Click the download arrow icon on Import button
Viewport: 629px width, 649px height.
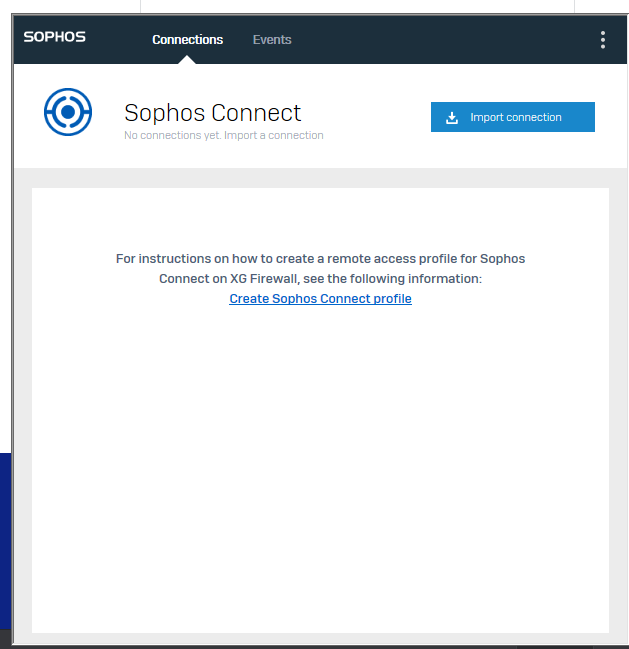(452, 117)
